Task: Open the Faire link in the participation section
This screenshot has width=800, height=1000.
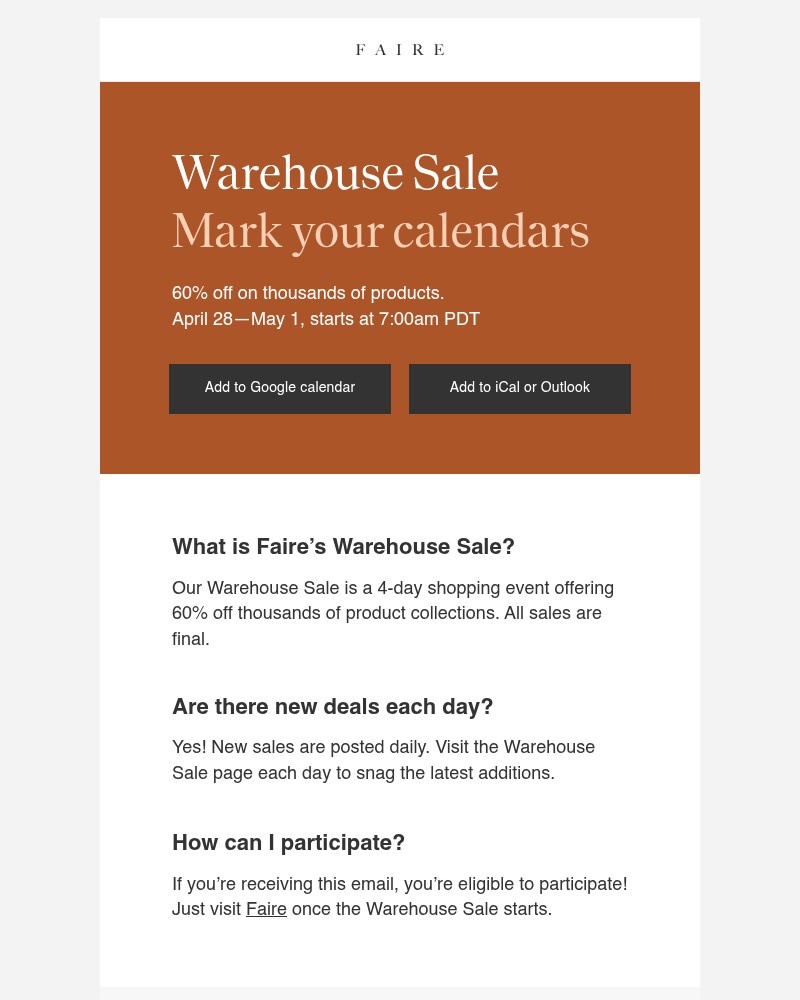Action: pyautogui.click(x=266, y=909)
